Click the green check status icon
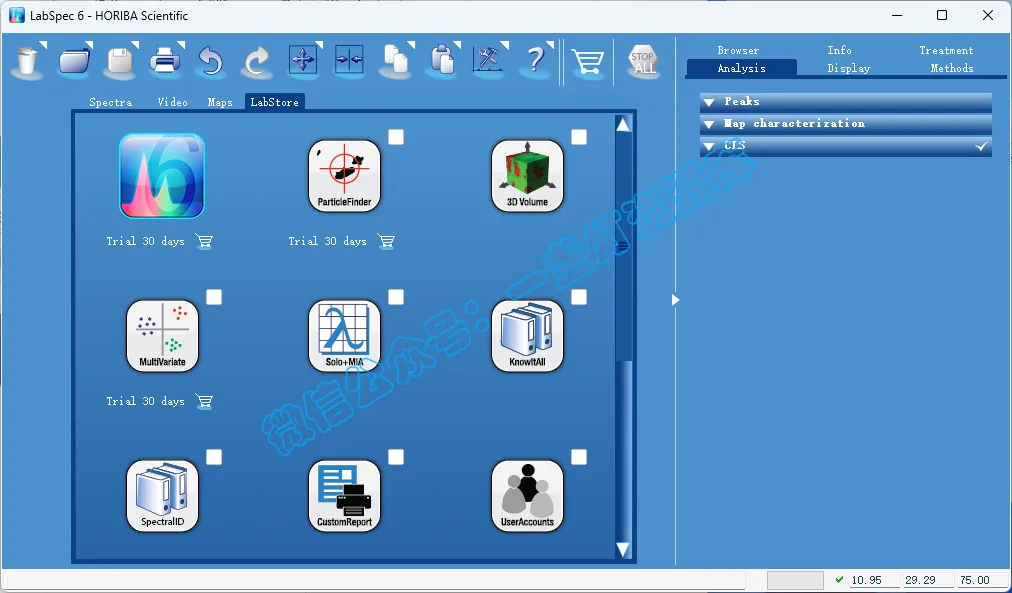Screen dimensions: 1012x593 coord(839,579)
